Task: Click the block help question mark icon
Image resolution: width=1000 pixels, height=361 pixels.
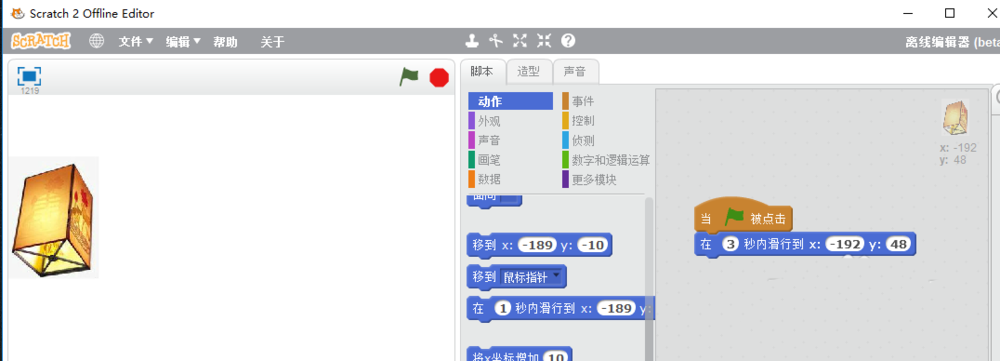Action: pyautogui.click(x=568, y=41)
